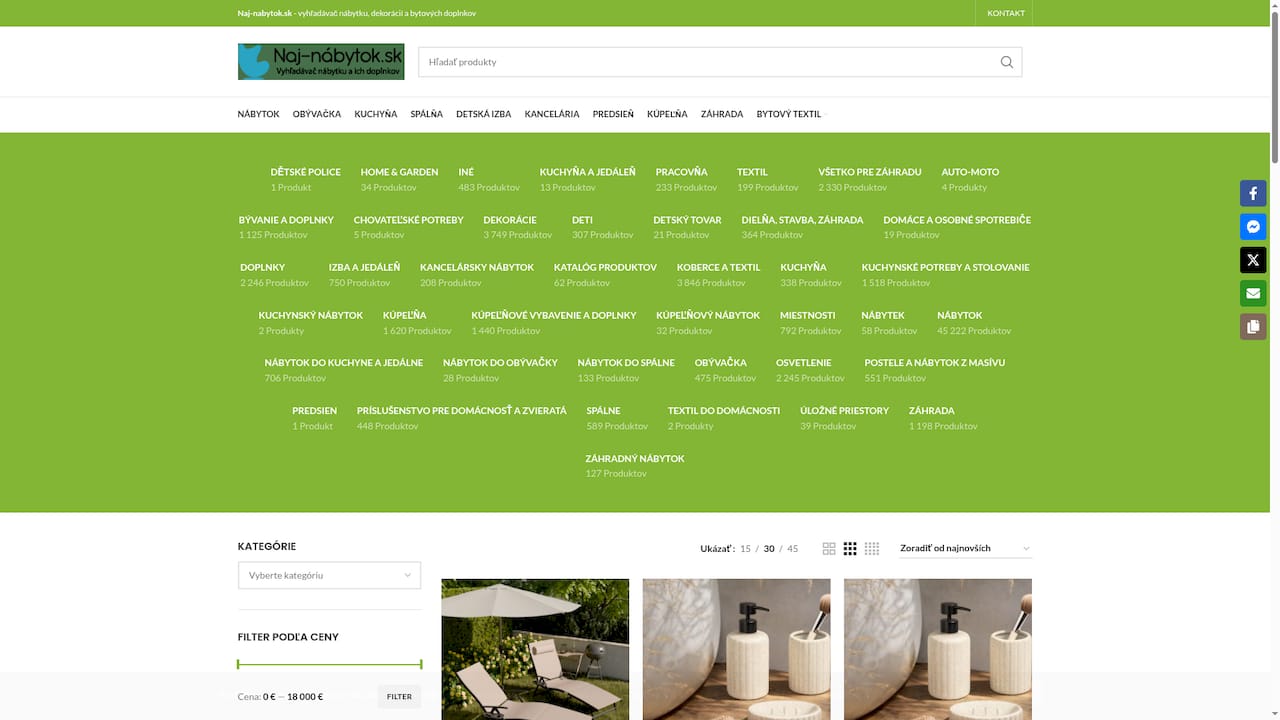Share page on Facebook
The width and height of the screenshot is (1280, 720).
click(x=1253, y=194)
